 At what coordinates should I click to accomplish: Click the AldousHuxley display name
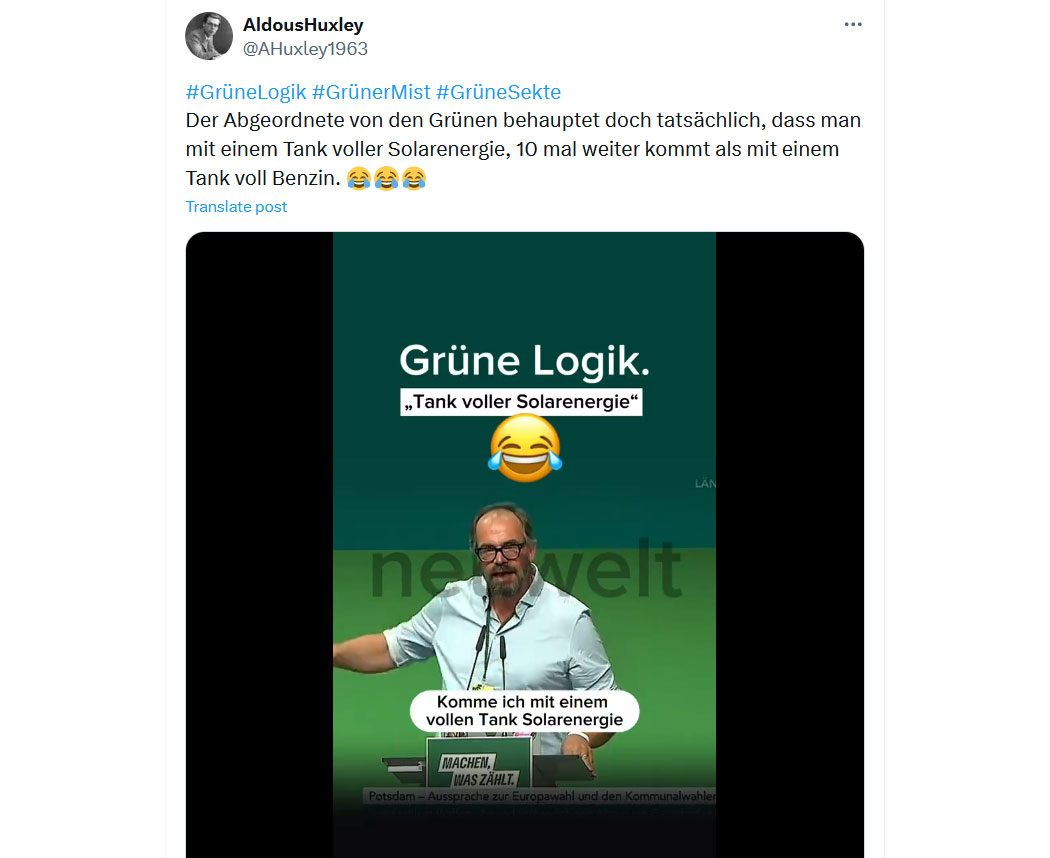[303, 25]
